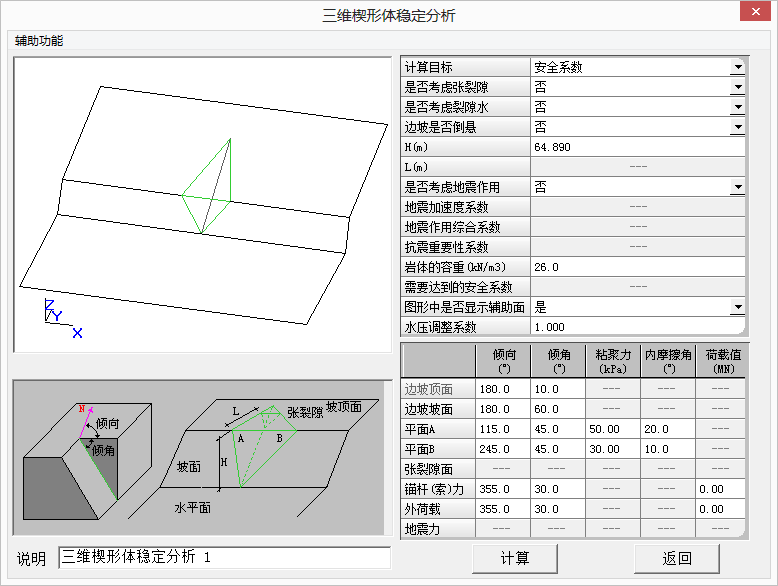The height and width of the screenshot is (586, 778).
Task: Click the 说明 description text field
Action: (x=224, y=557)
